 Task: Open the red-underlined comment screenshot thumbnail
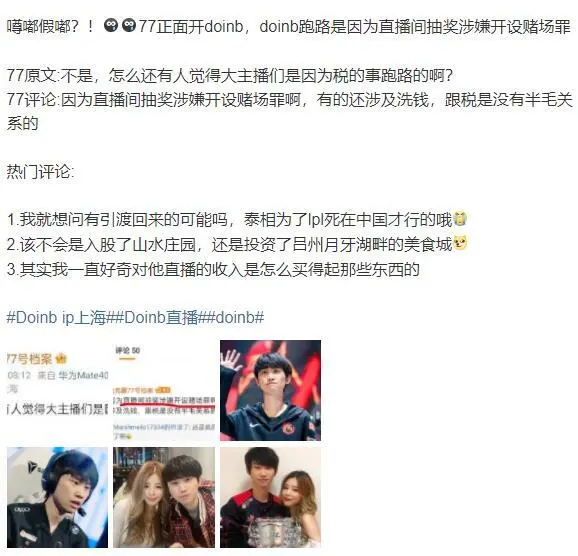click(164, 390)
